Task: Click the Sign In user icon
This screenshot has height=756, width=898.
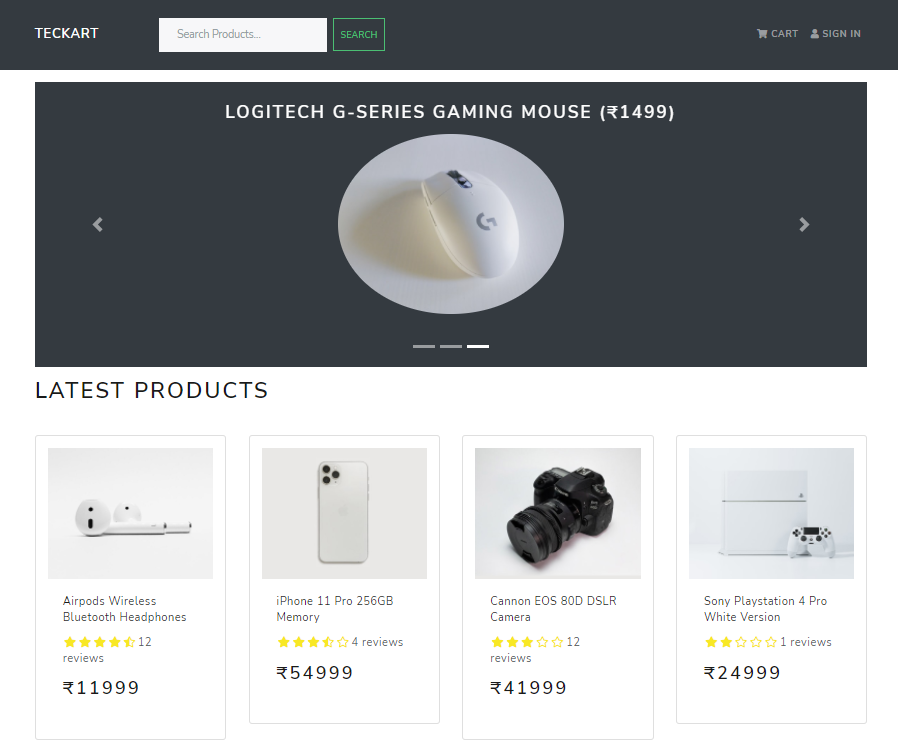Action: [x=814, y=34]
